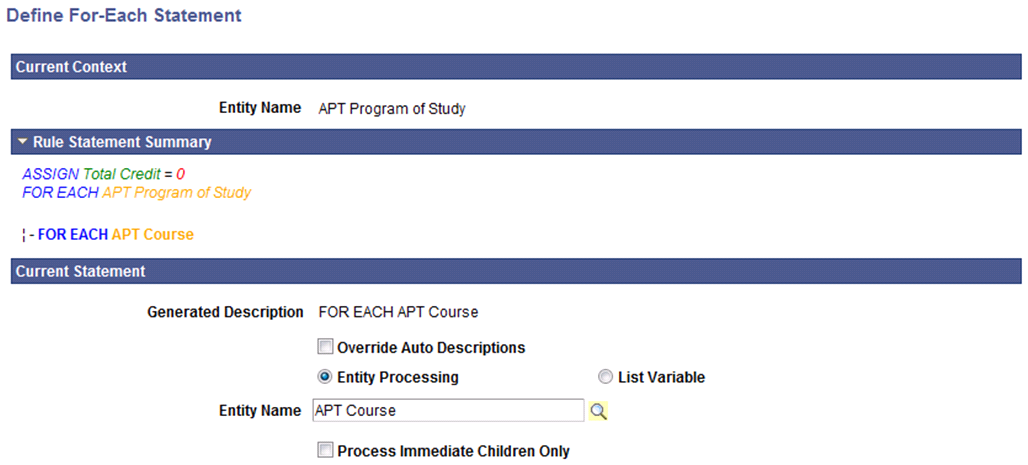Image resolution: width=1028 pixels, height=465 pixels.
Task: Enable Override Auto Descriptions checkbox
Action: tap(325, 347)
